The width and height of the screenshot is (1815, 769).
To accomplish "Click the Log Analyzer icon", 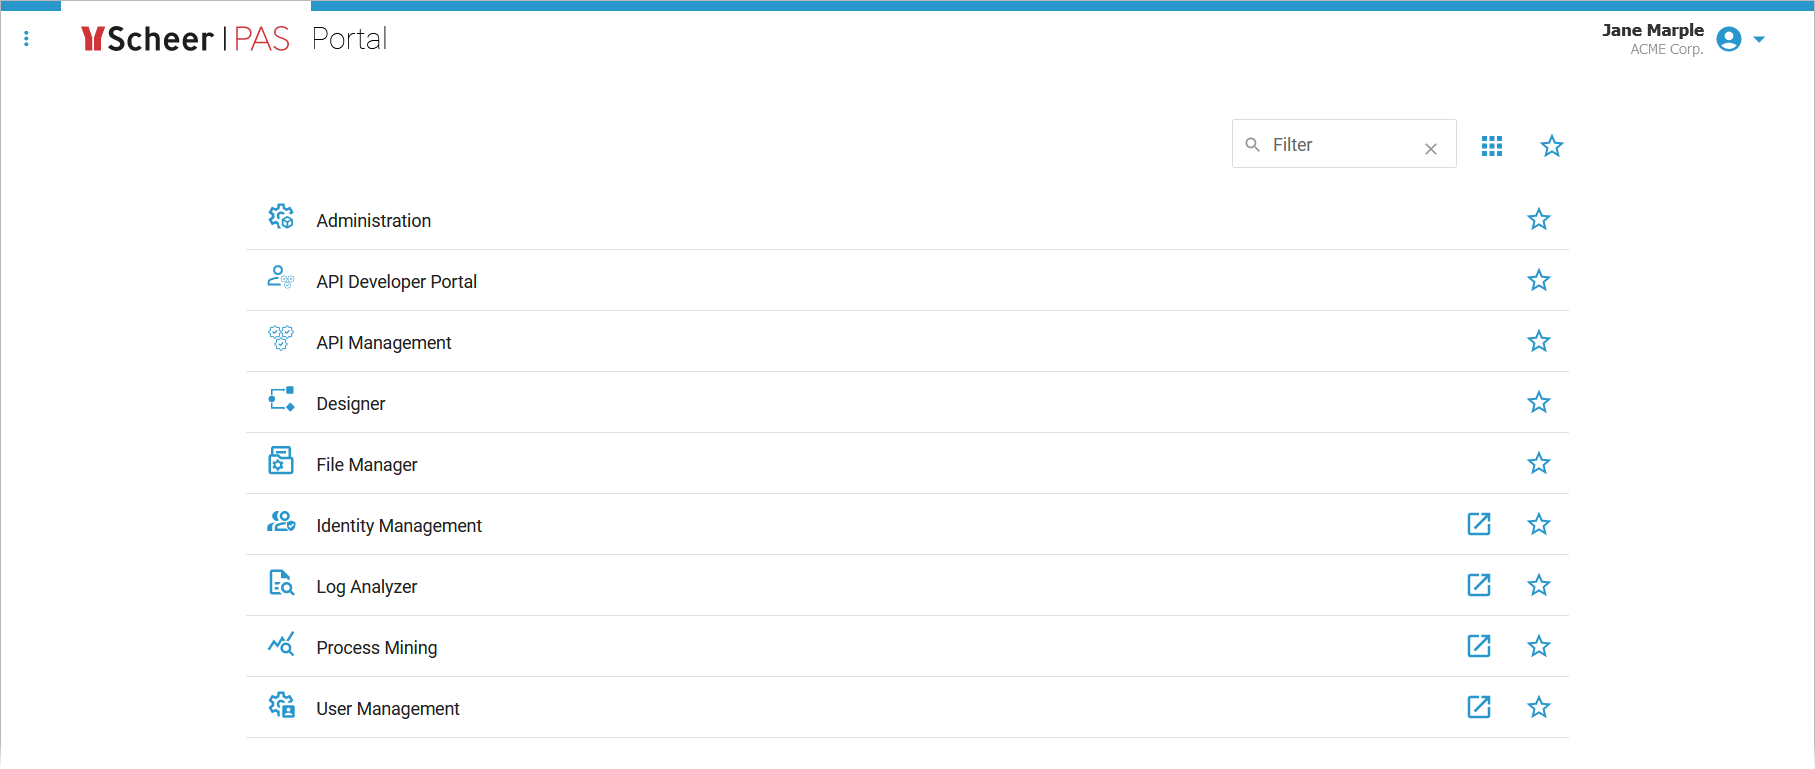I will pos(281,583).
